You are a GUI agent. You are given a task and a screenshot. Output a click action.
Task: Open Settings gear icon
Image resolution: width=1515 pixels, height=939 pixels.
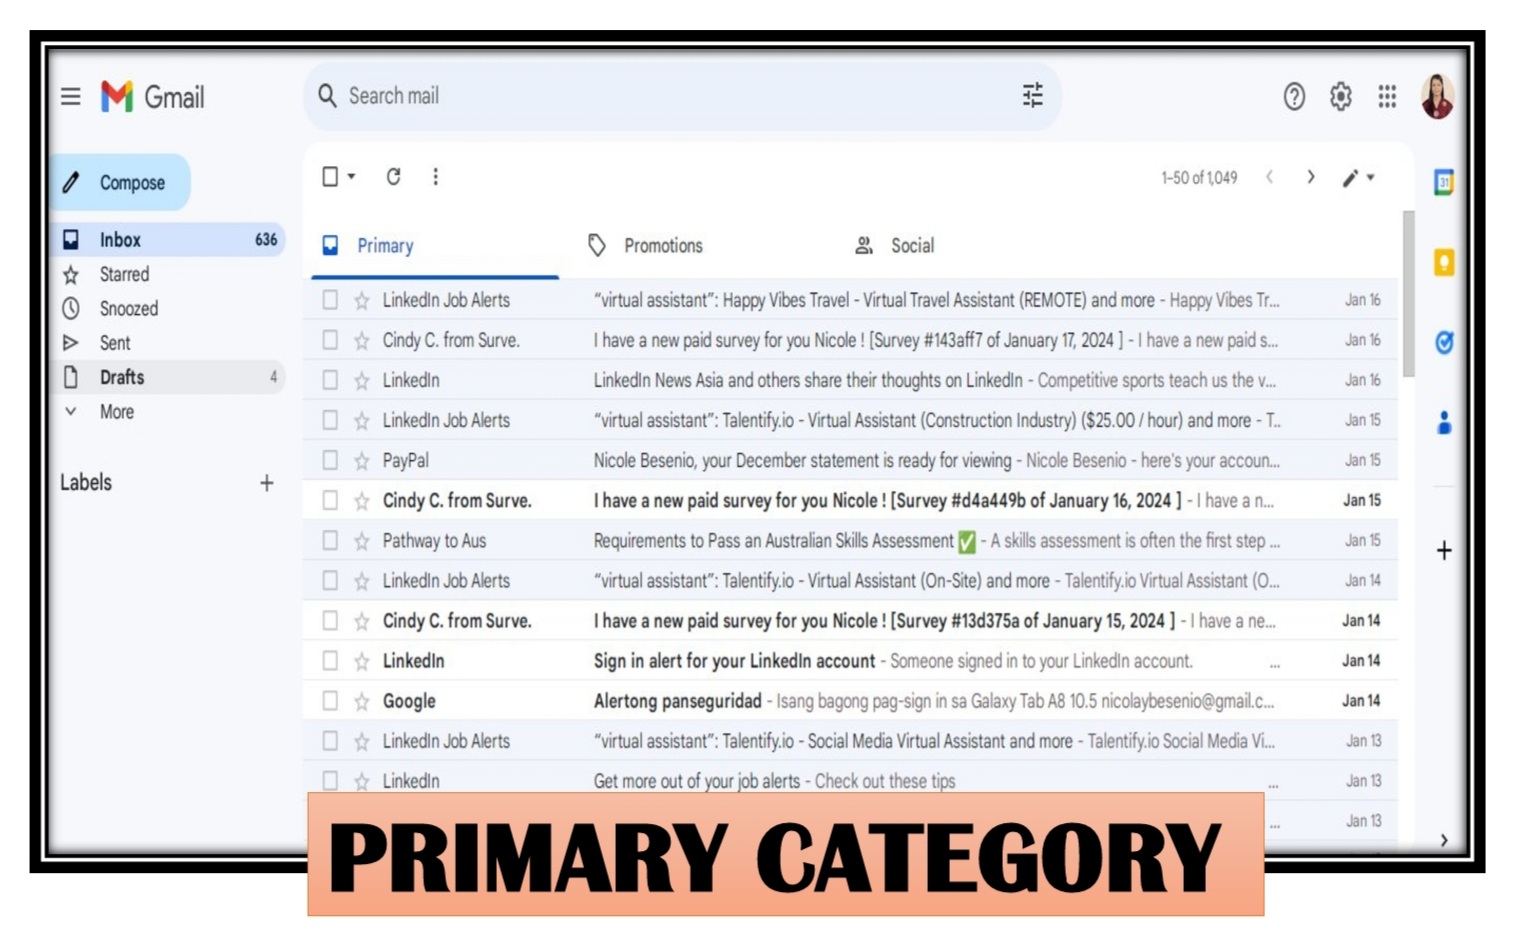(x=1340, y=96)
